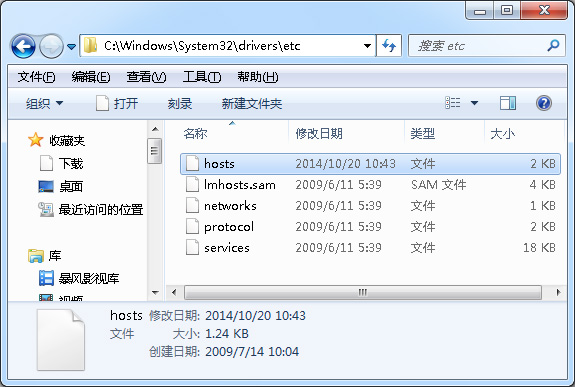Click the star icon beside 收藏夹

click(x=36, y=140)
